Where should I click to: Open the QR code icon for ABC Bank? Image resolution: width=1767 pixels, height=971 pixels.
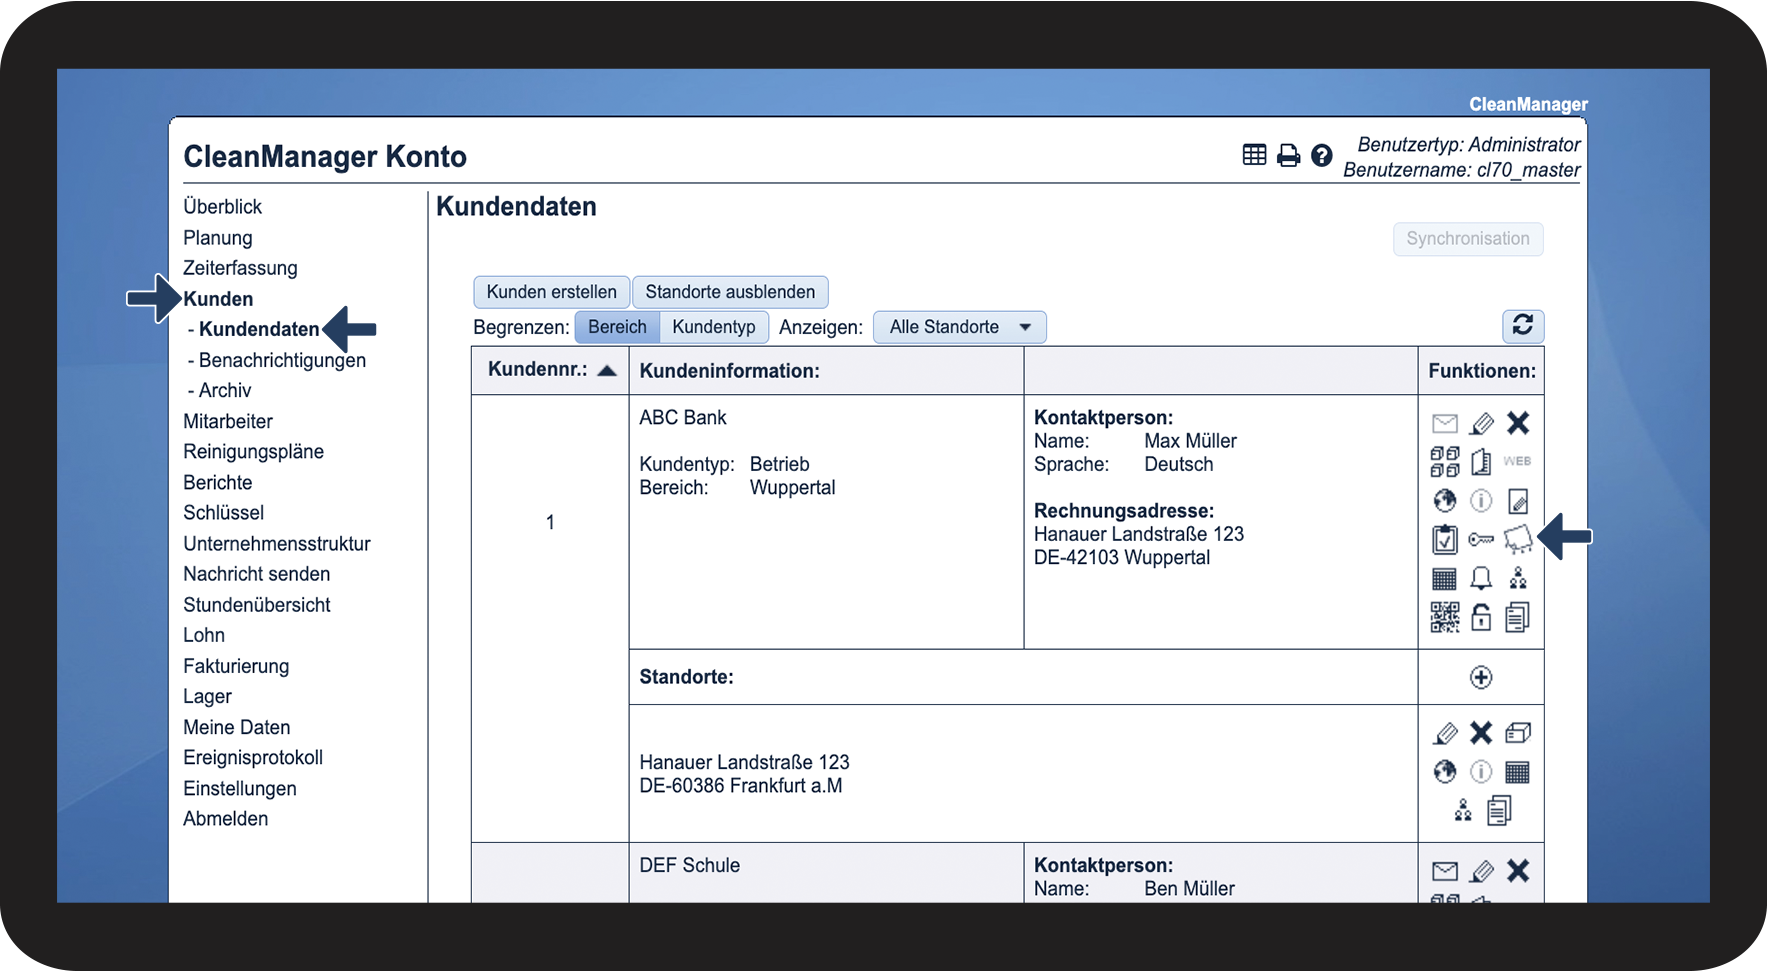pyautogui.click(x=1445, y=617)
